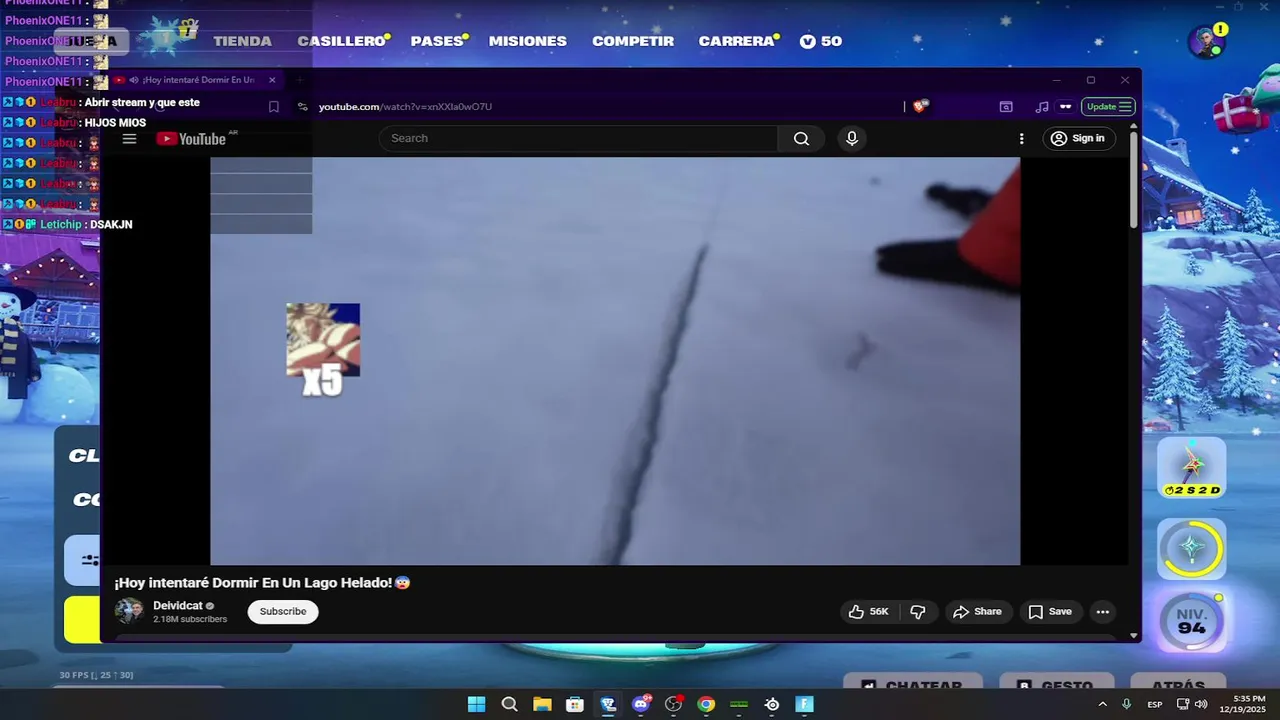Subscribe to Deividcat
The height and width of the screenshot is (720, 1280).
pyautogui.click(x=283, y=611)
